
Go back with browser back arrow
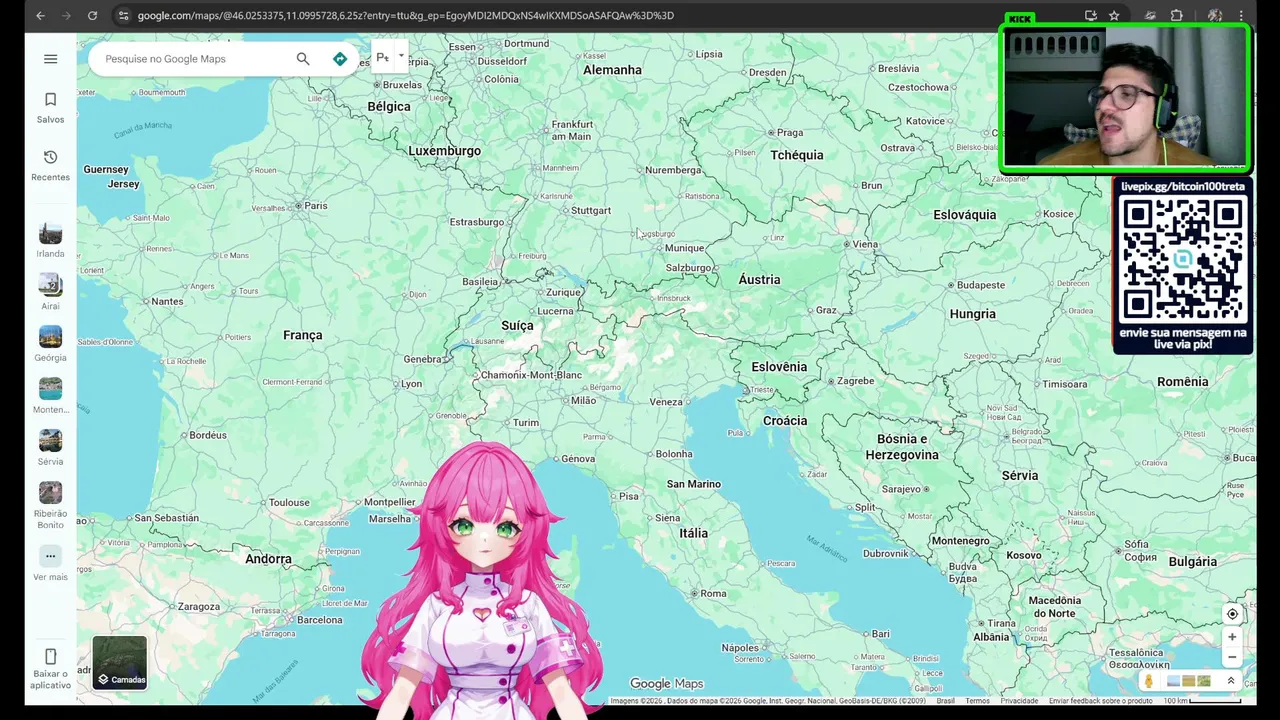pos(40,16)
